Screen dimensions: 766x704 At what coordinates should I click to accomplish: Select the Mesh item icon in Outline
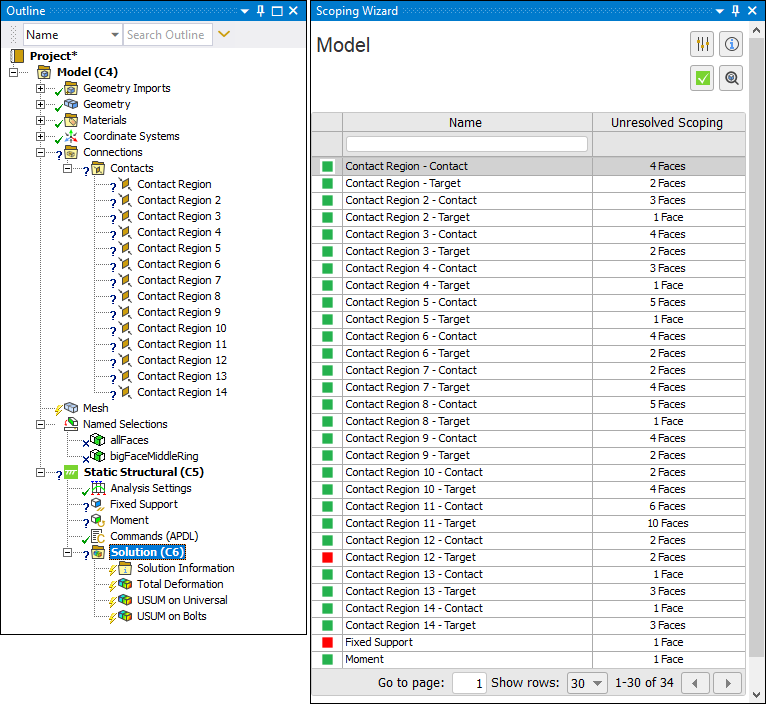(71, 408)
